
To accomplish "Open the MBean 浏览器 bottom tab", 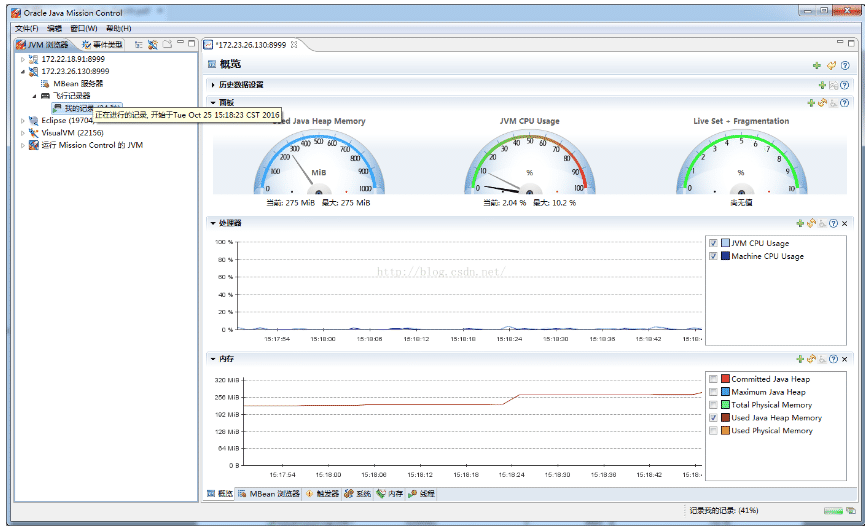I will click(x=268, y=494).
